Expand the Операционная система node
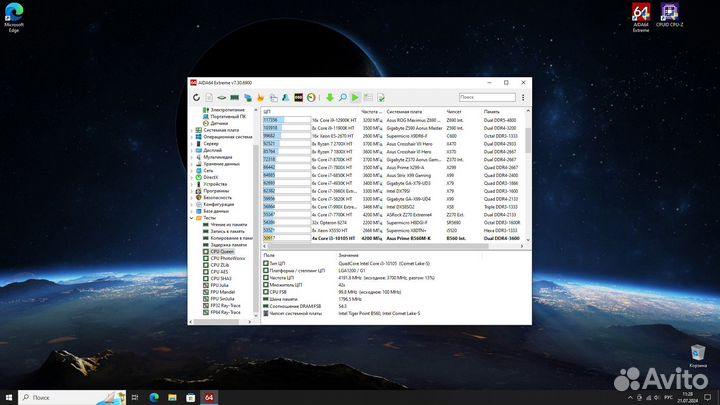Image resolution: width=720 pixels, height=405 pixels. (191, 137)
